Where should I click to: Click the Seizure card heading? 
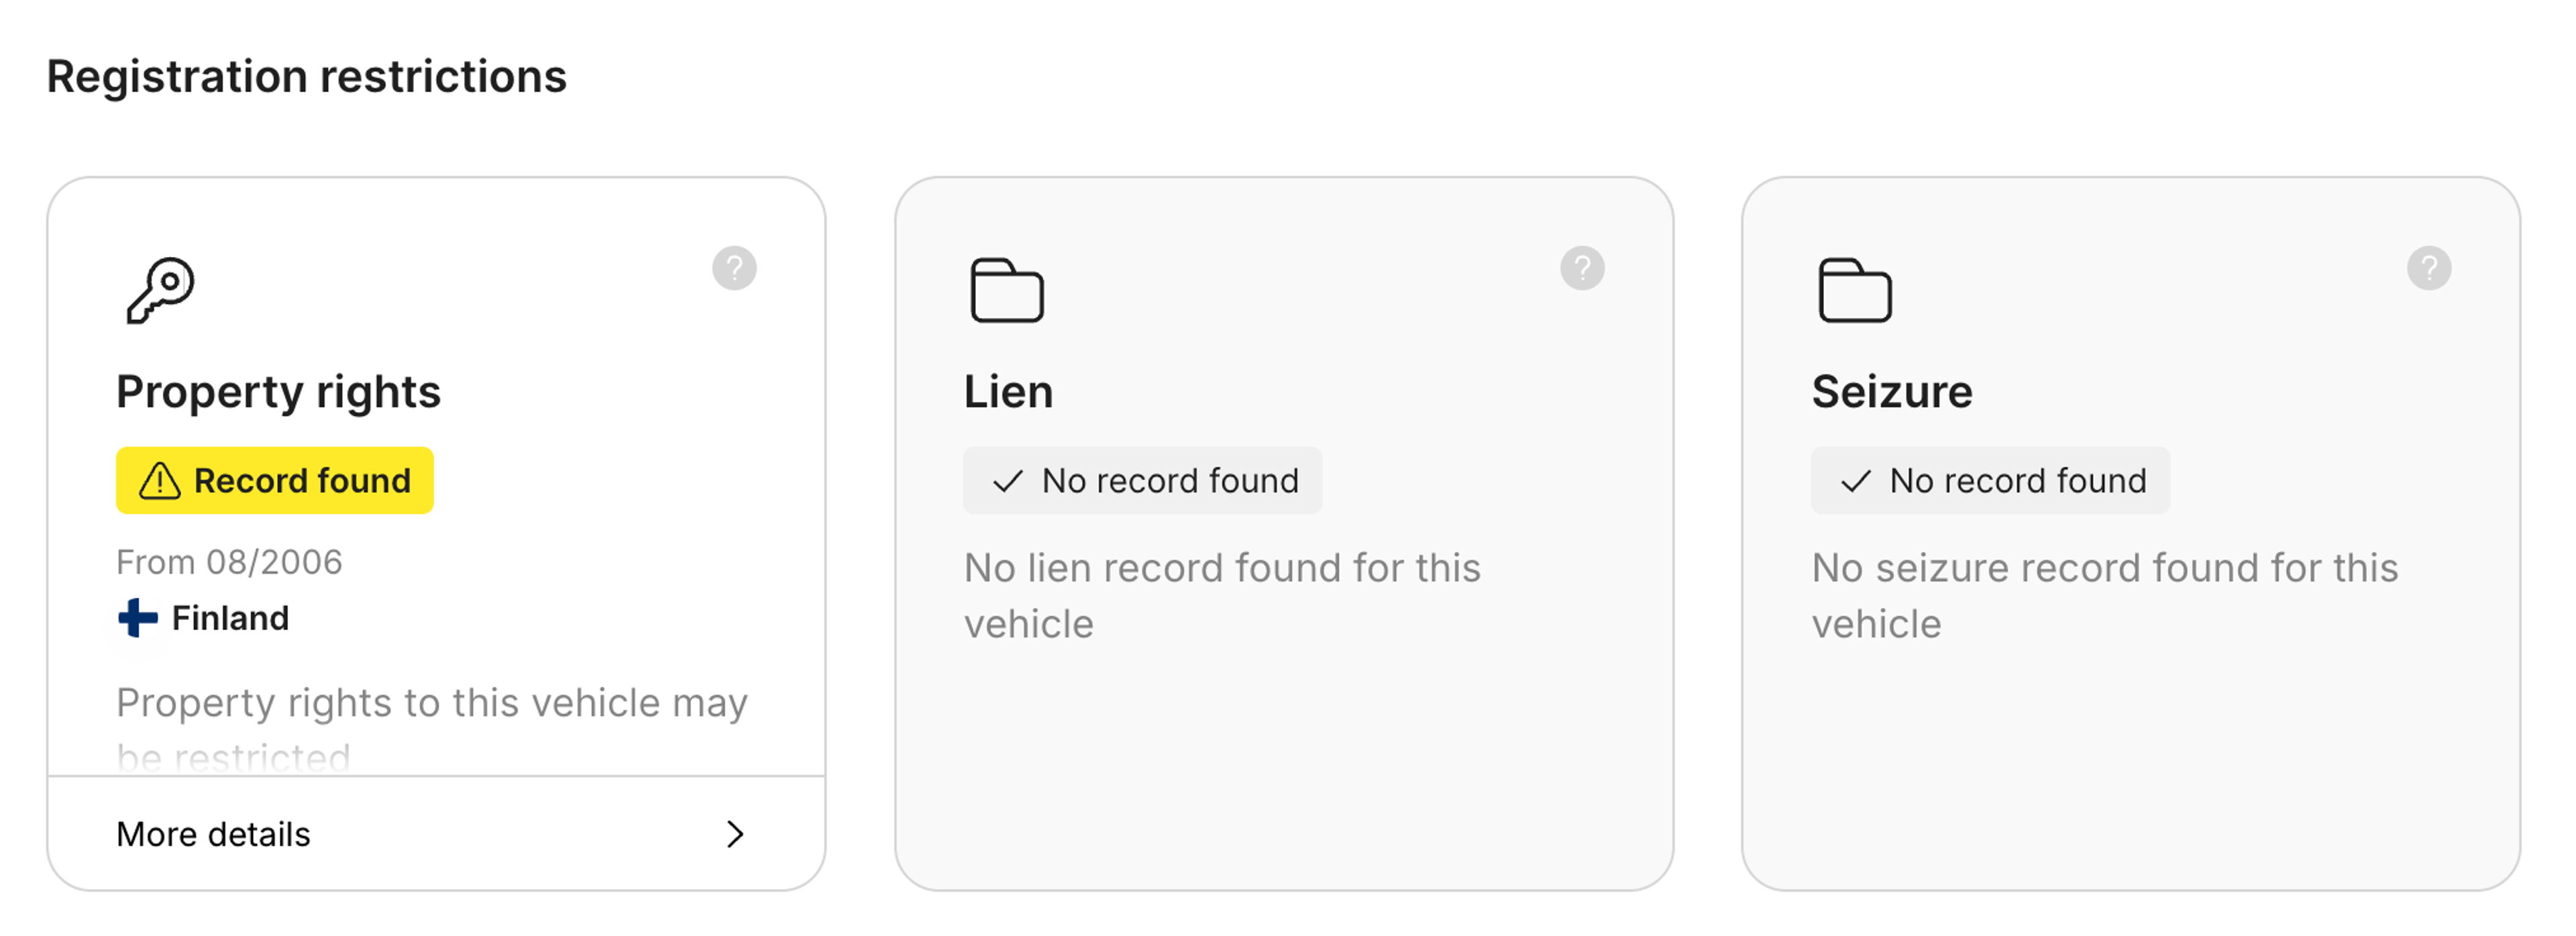(x=1891, y=391)
